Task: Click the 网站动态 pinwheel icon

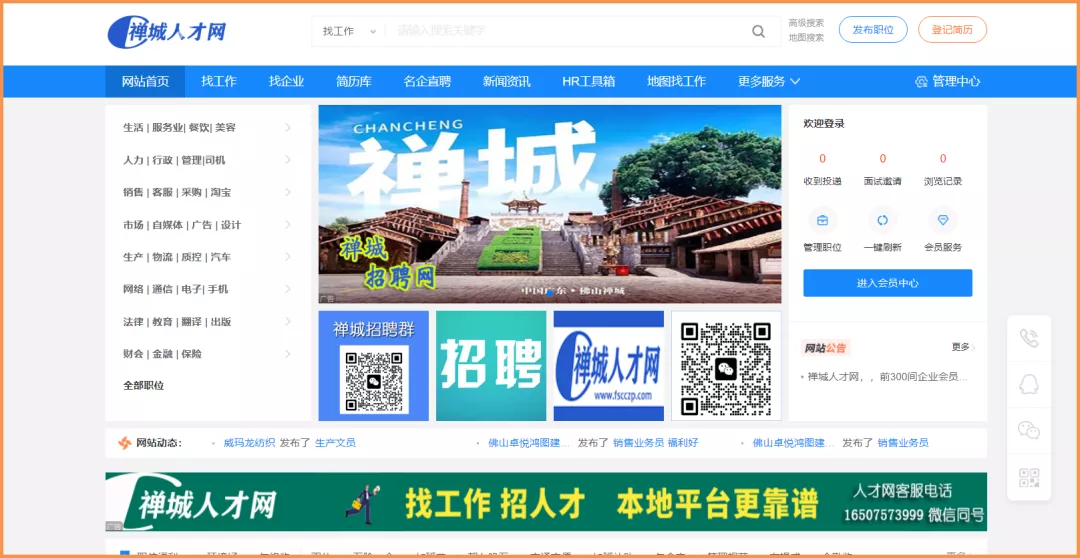Action: pyautogui.click(x=125, y=443)
